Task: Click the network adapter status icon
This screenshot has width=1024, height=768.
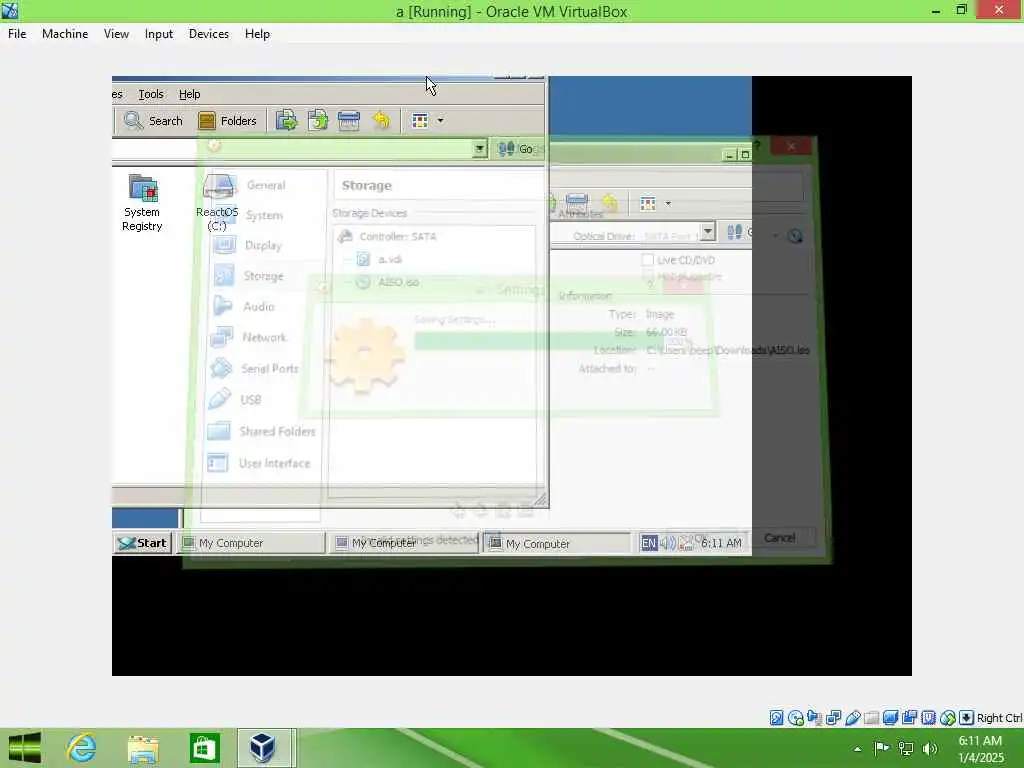Action: click(x=833, y=718)
